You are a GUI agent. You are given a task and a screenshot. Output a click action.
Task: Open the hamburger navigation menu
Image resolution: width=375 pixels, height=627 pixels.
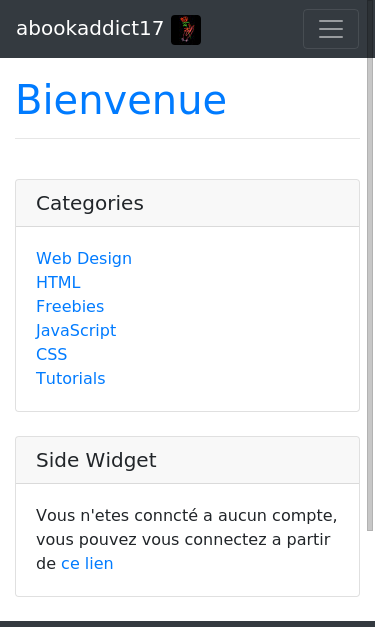(x=331, y=29)
